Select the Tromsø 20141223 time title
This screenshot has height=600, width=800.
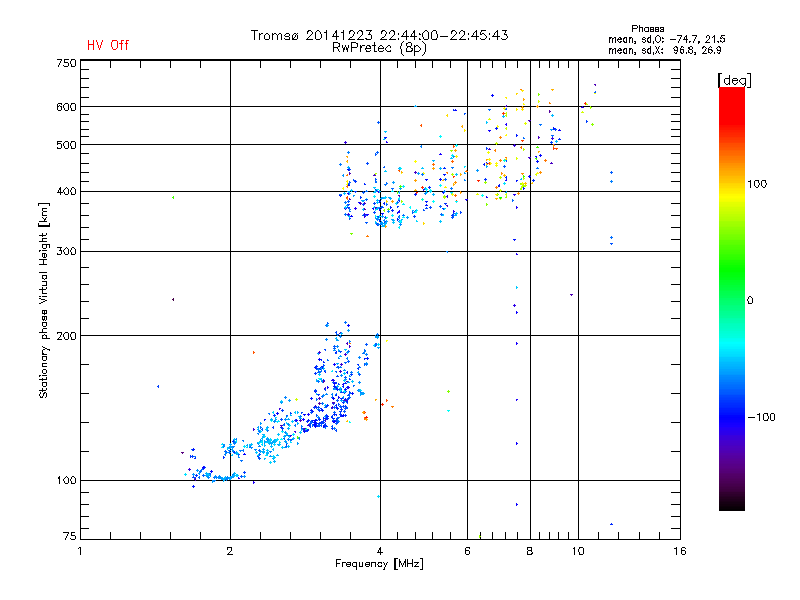(x=379, y=35)
